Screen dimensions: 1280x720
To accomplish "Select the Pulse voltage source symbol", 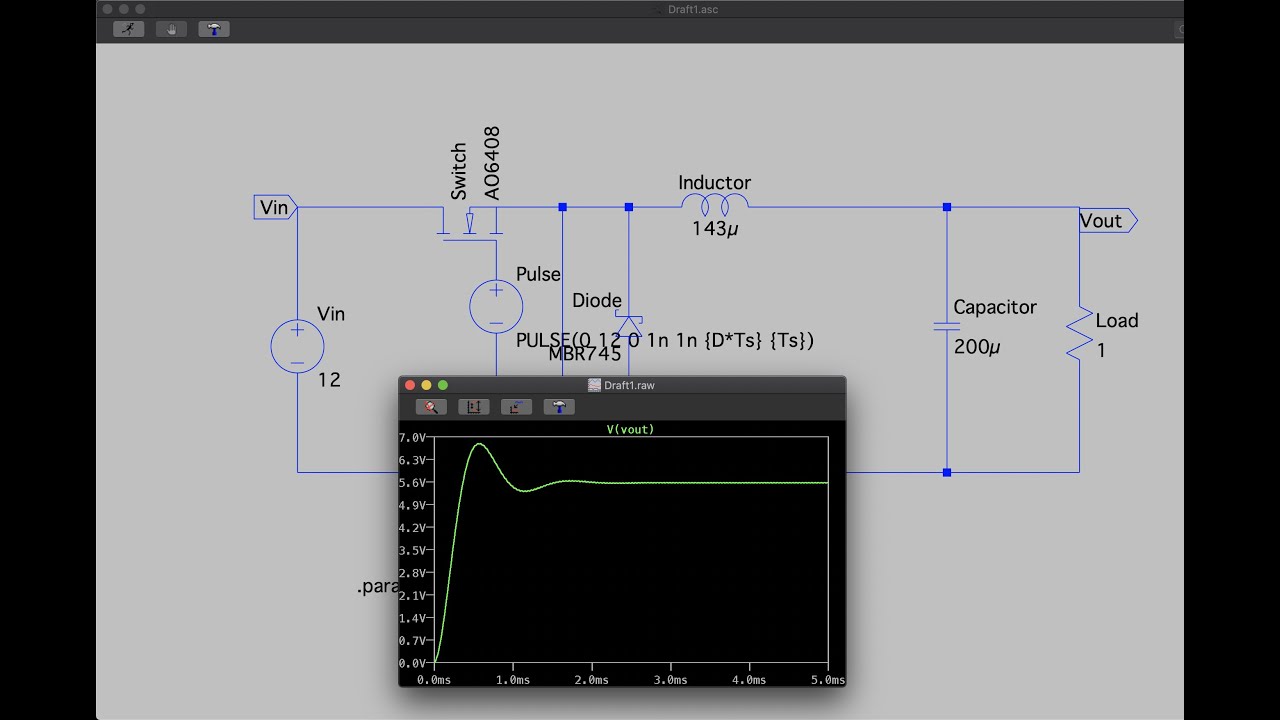I will 496,306.
